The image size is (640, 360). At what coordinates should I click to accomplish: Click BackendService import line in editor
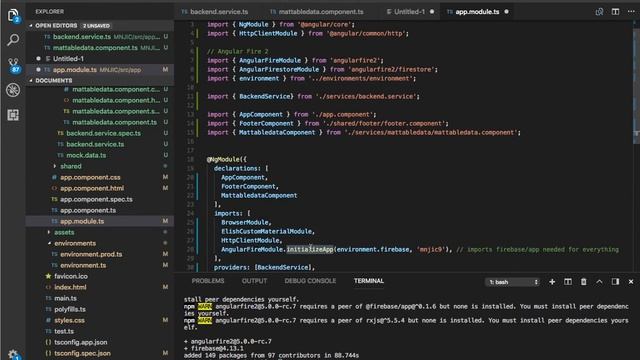pos(313,97)
